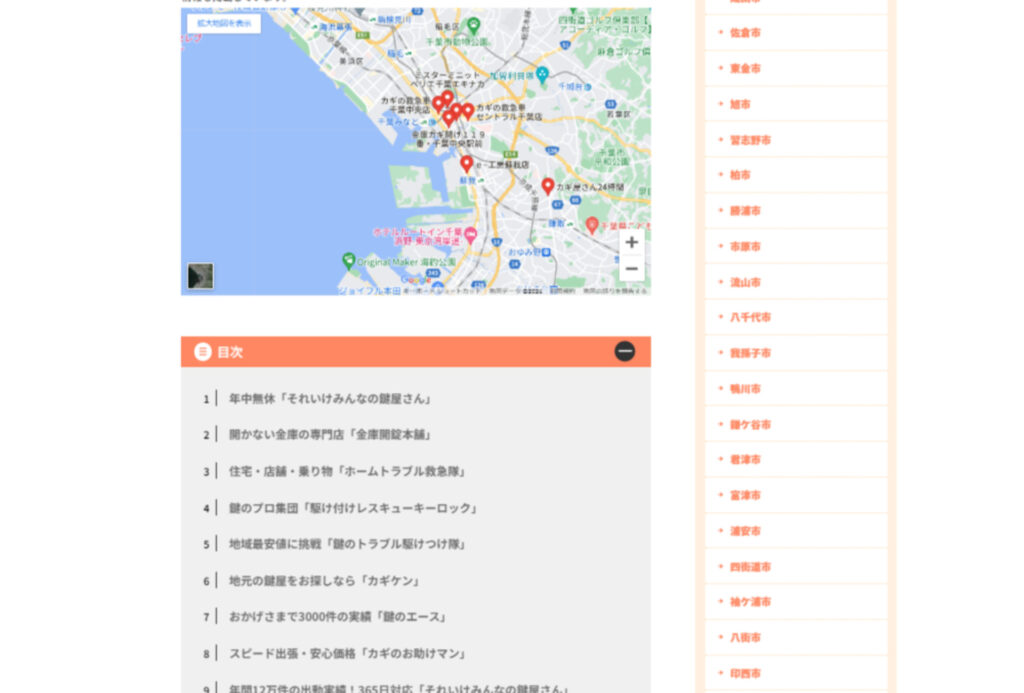Select the カギの救急車 千葉中央店 map pin
This screenshot has width=1024, height=693.
[x=438, y=103]
